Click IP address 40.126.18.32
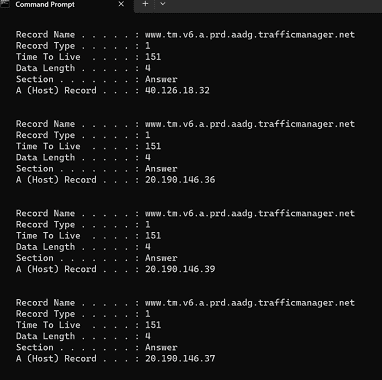 (x=177, y=90)
